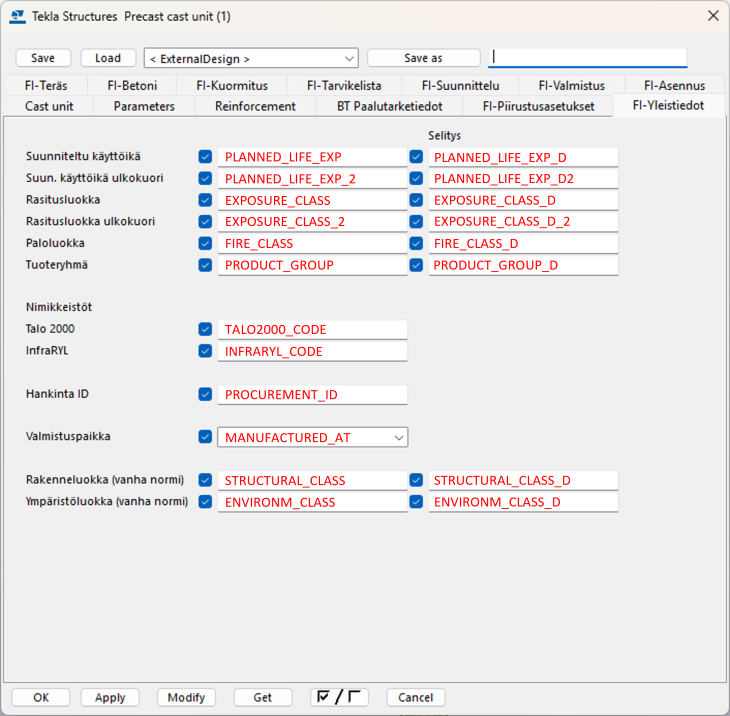Uncheck the STRUCTURAL_CLASS_D checkbox
Screen dimensions: 730x716
(416, 480)
